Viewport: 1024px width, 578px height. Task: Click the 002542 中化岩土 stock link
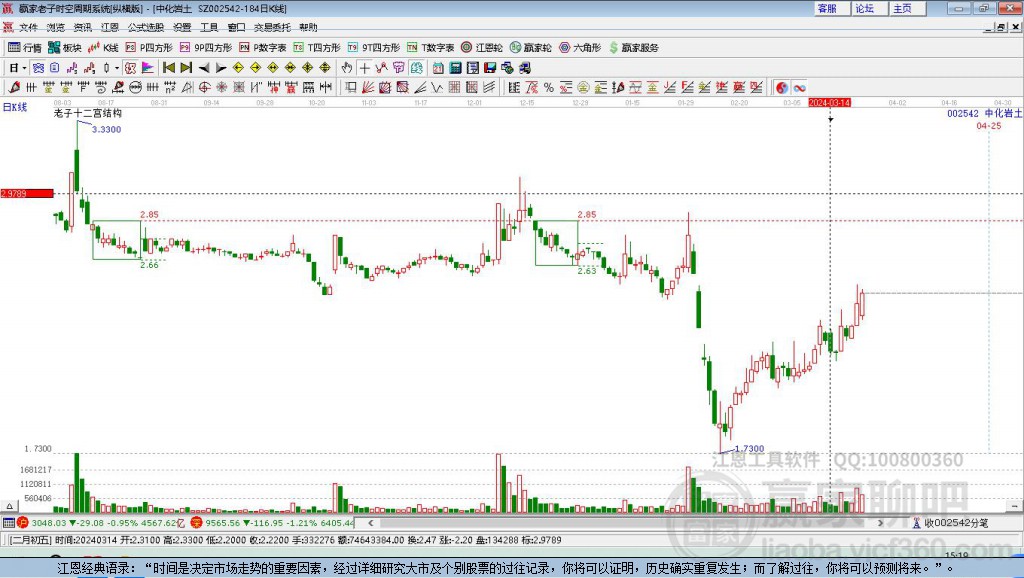click(x=984, y=114)
